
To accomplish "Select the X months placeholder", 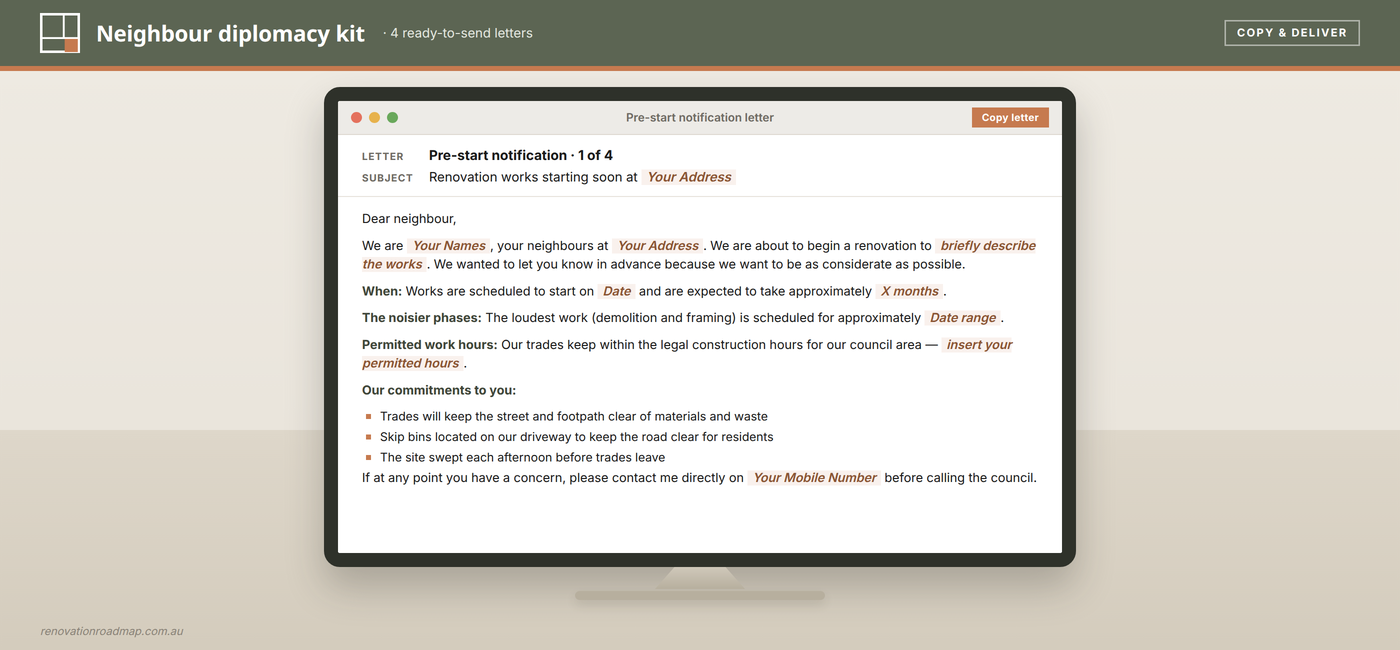I will 910,291.
